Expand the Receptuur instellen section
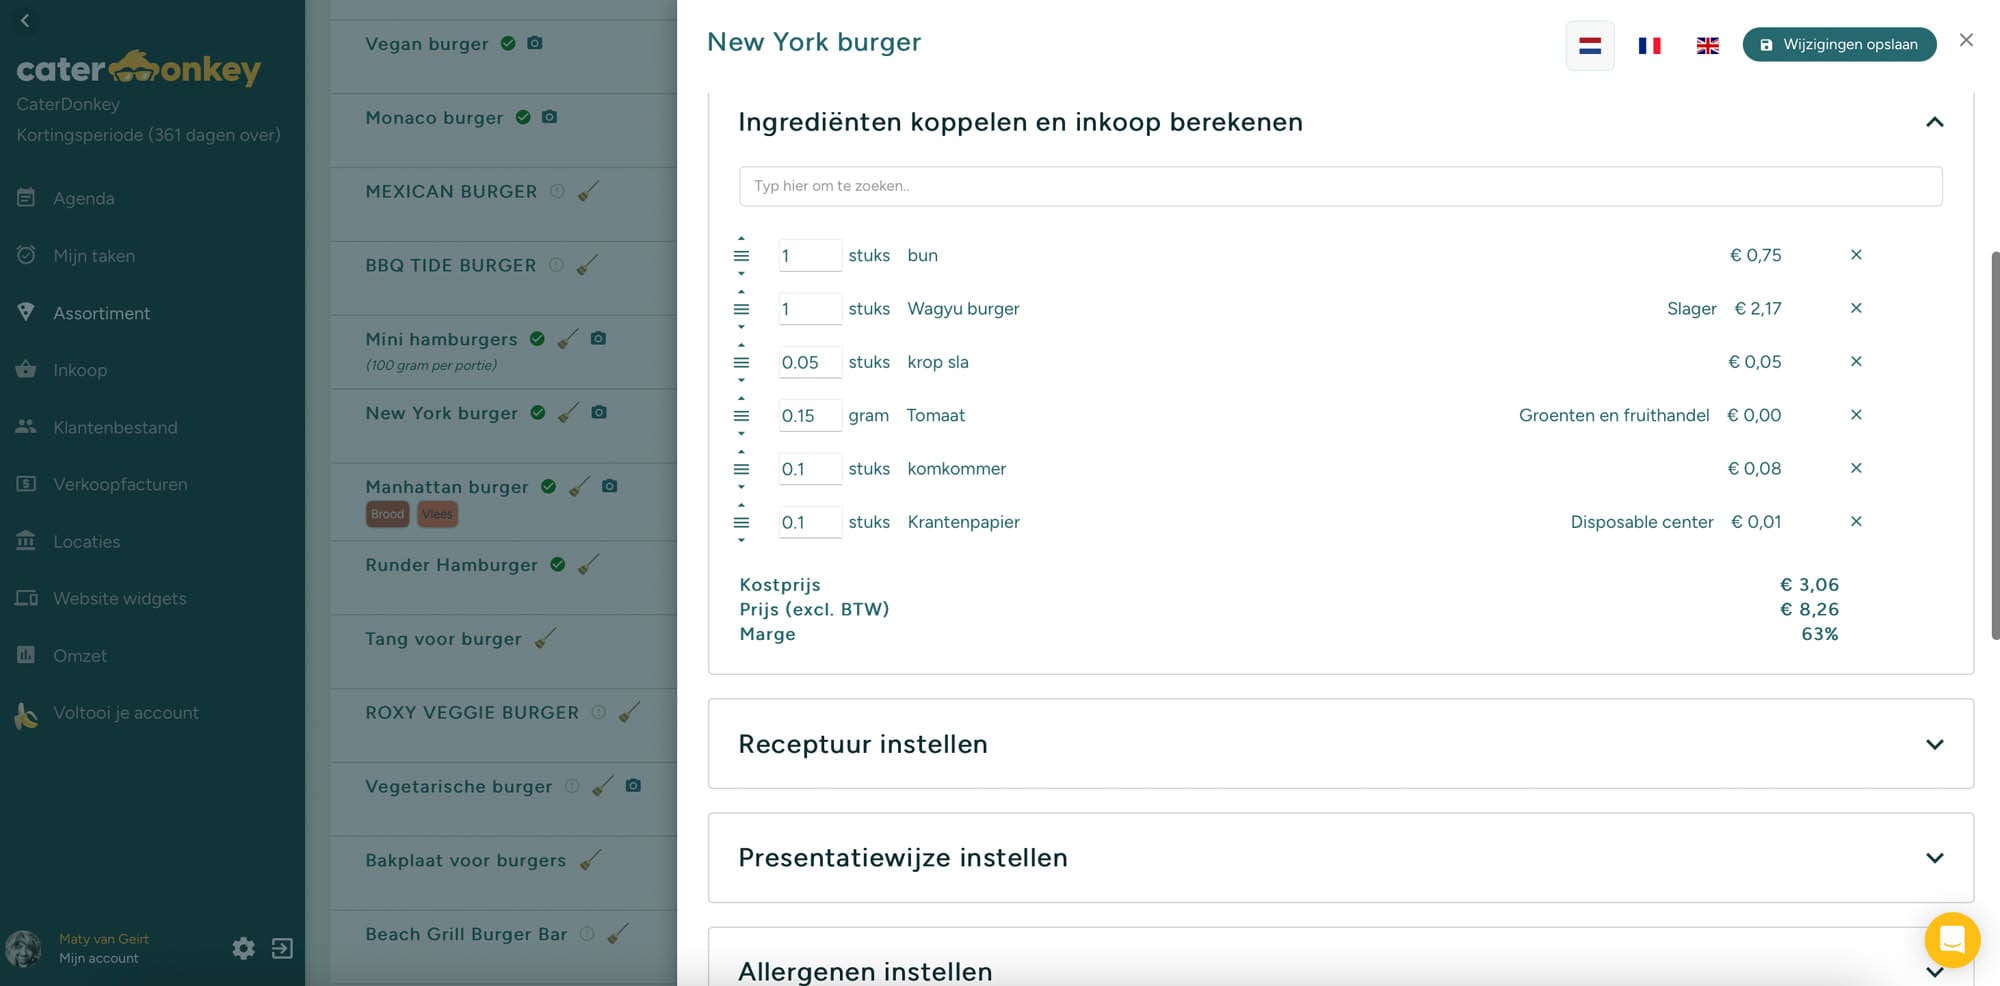2000x986 pixels. pos(1934,744)
